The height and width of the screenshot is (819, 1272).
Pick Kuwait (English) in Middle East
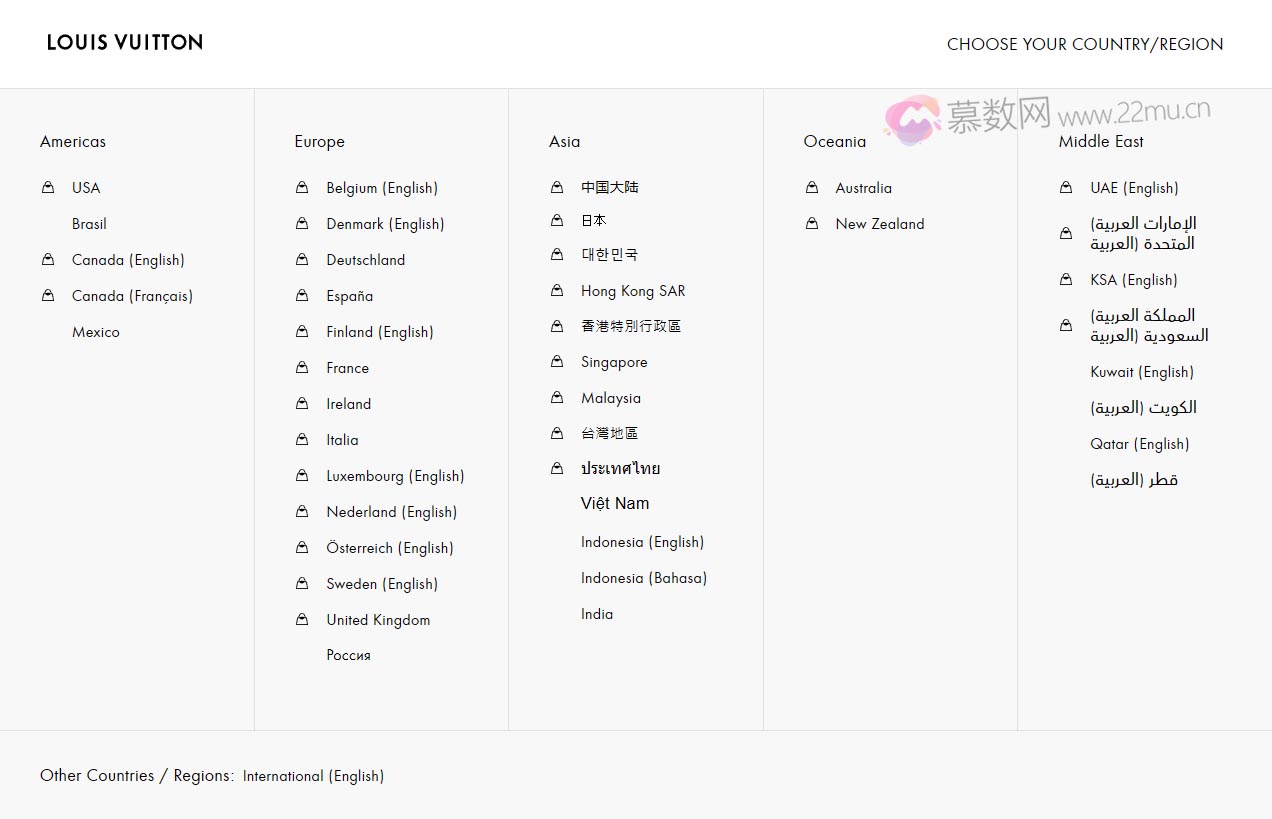(x=1142, y=372)
